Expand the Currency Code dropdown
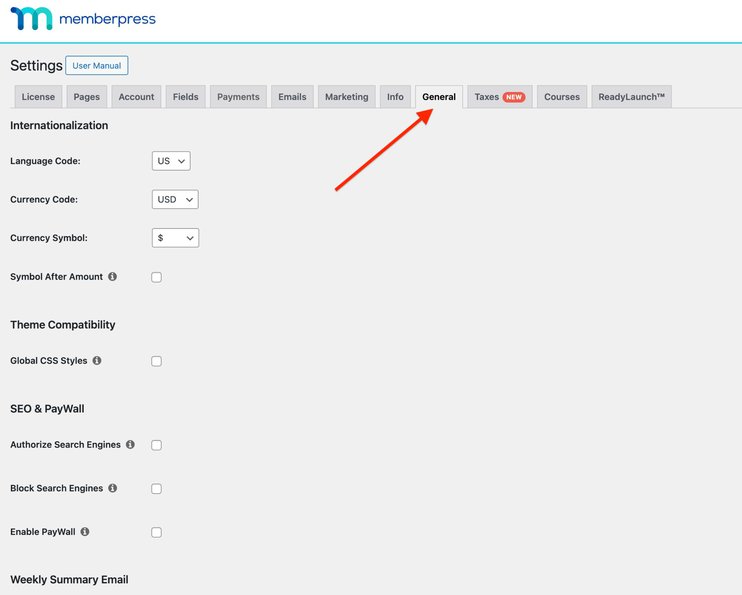Viewport: 742px width, 595px height. pyautogui.click(x=175, y=200)
